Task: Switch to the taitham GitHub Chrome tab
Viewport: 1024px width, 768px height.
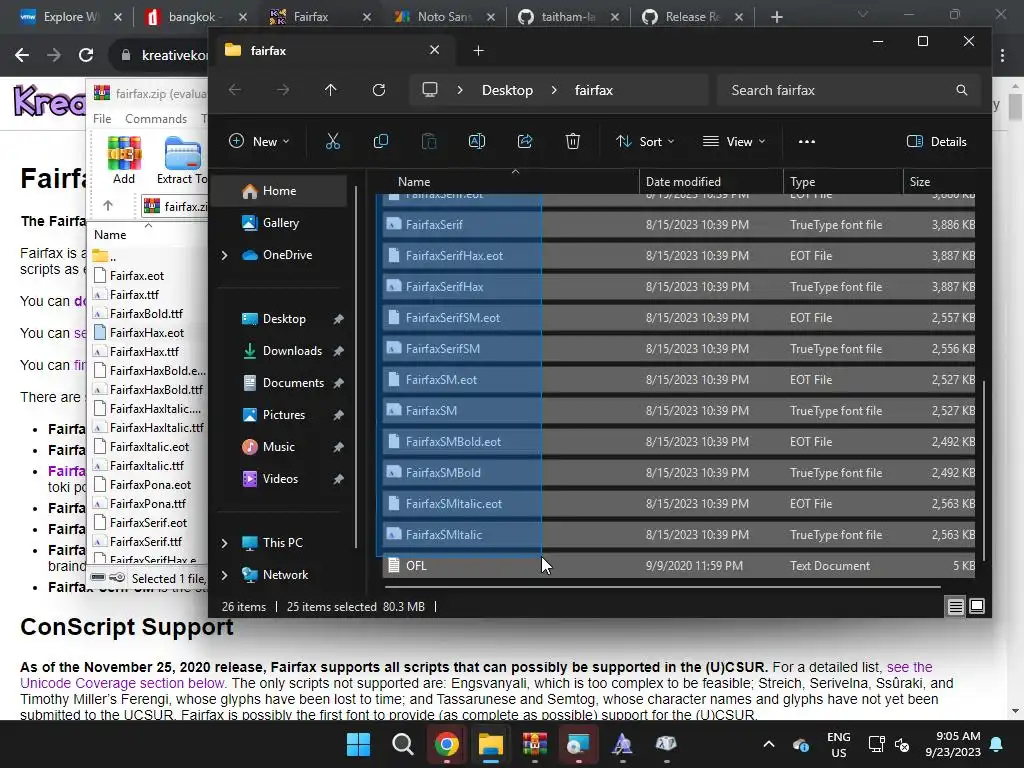Action: pyautogui.click(x=567, y=16)
